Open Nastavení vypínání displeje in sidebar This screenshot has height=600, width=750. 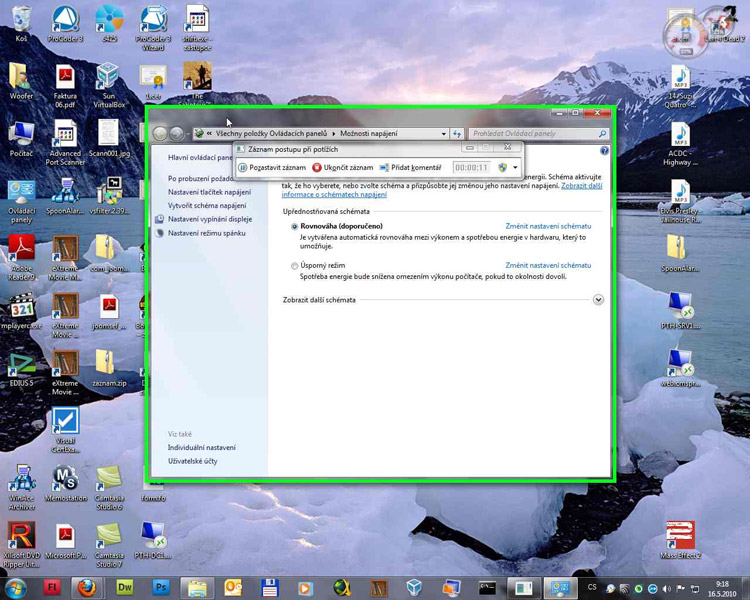210,219
